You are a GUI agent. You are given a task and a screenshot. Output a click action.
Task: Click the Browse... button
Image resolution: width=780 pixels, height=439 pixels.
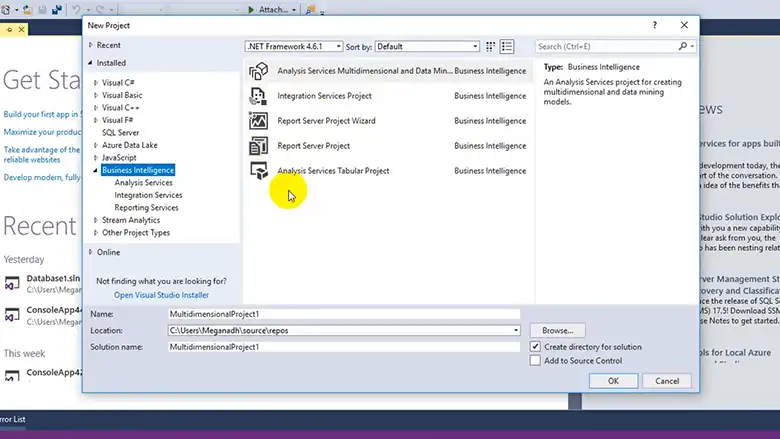point(558,330)
